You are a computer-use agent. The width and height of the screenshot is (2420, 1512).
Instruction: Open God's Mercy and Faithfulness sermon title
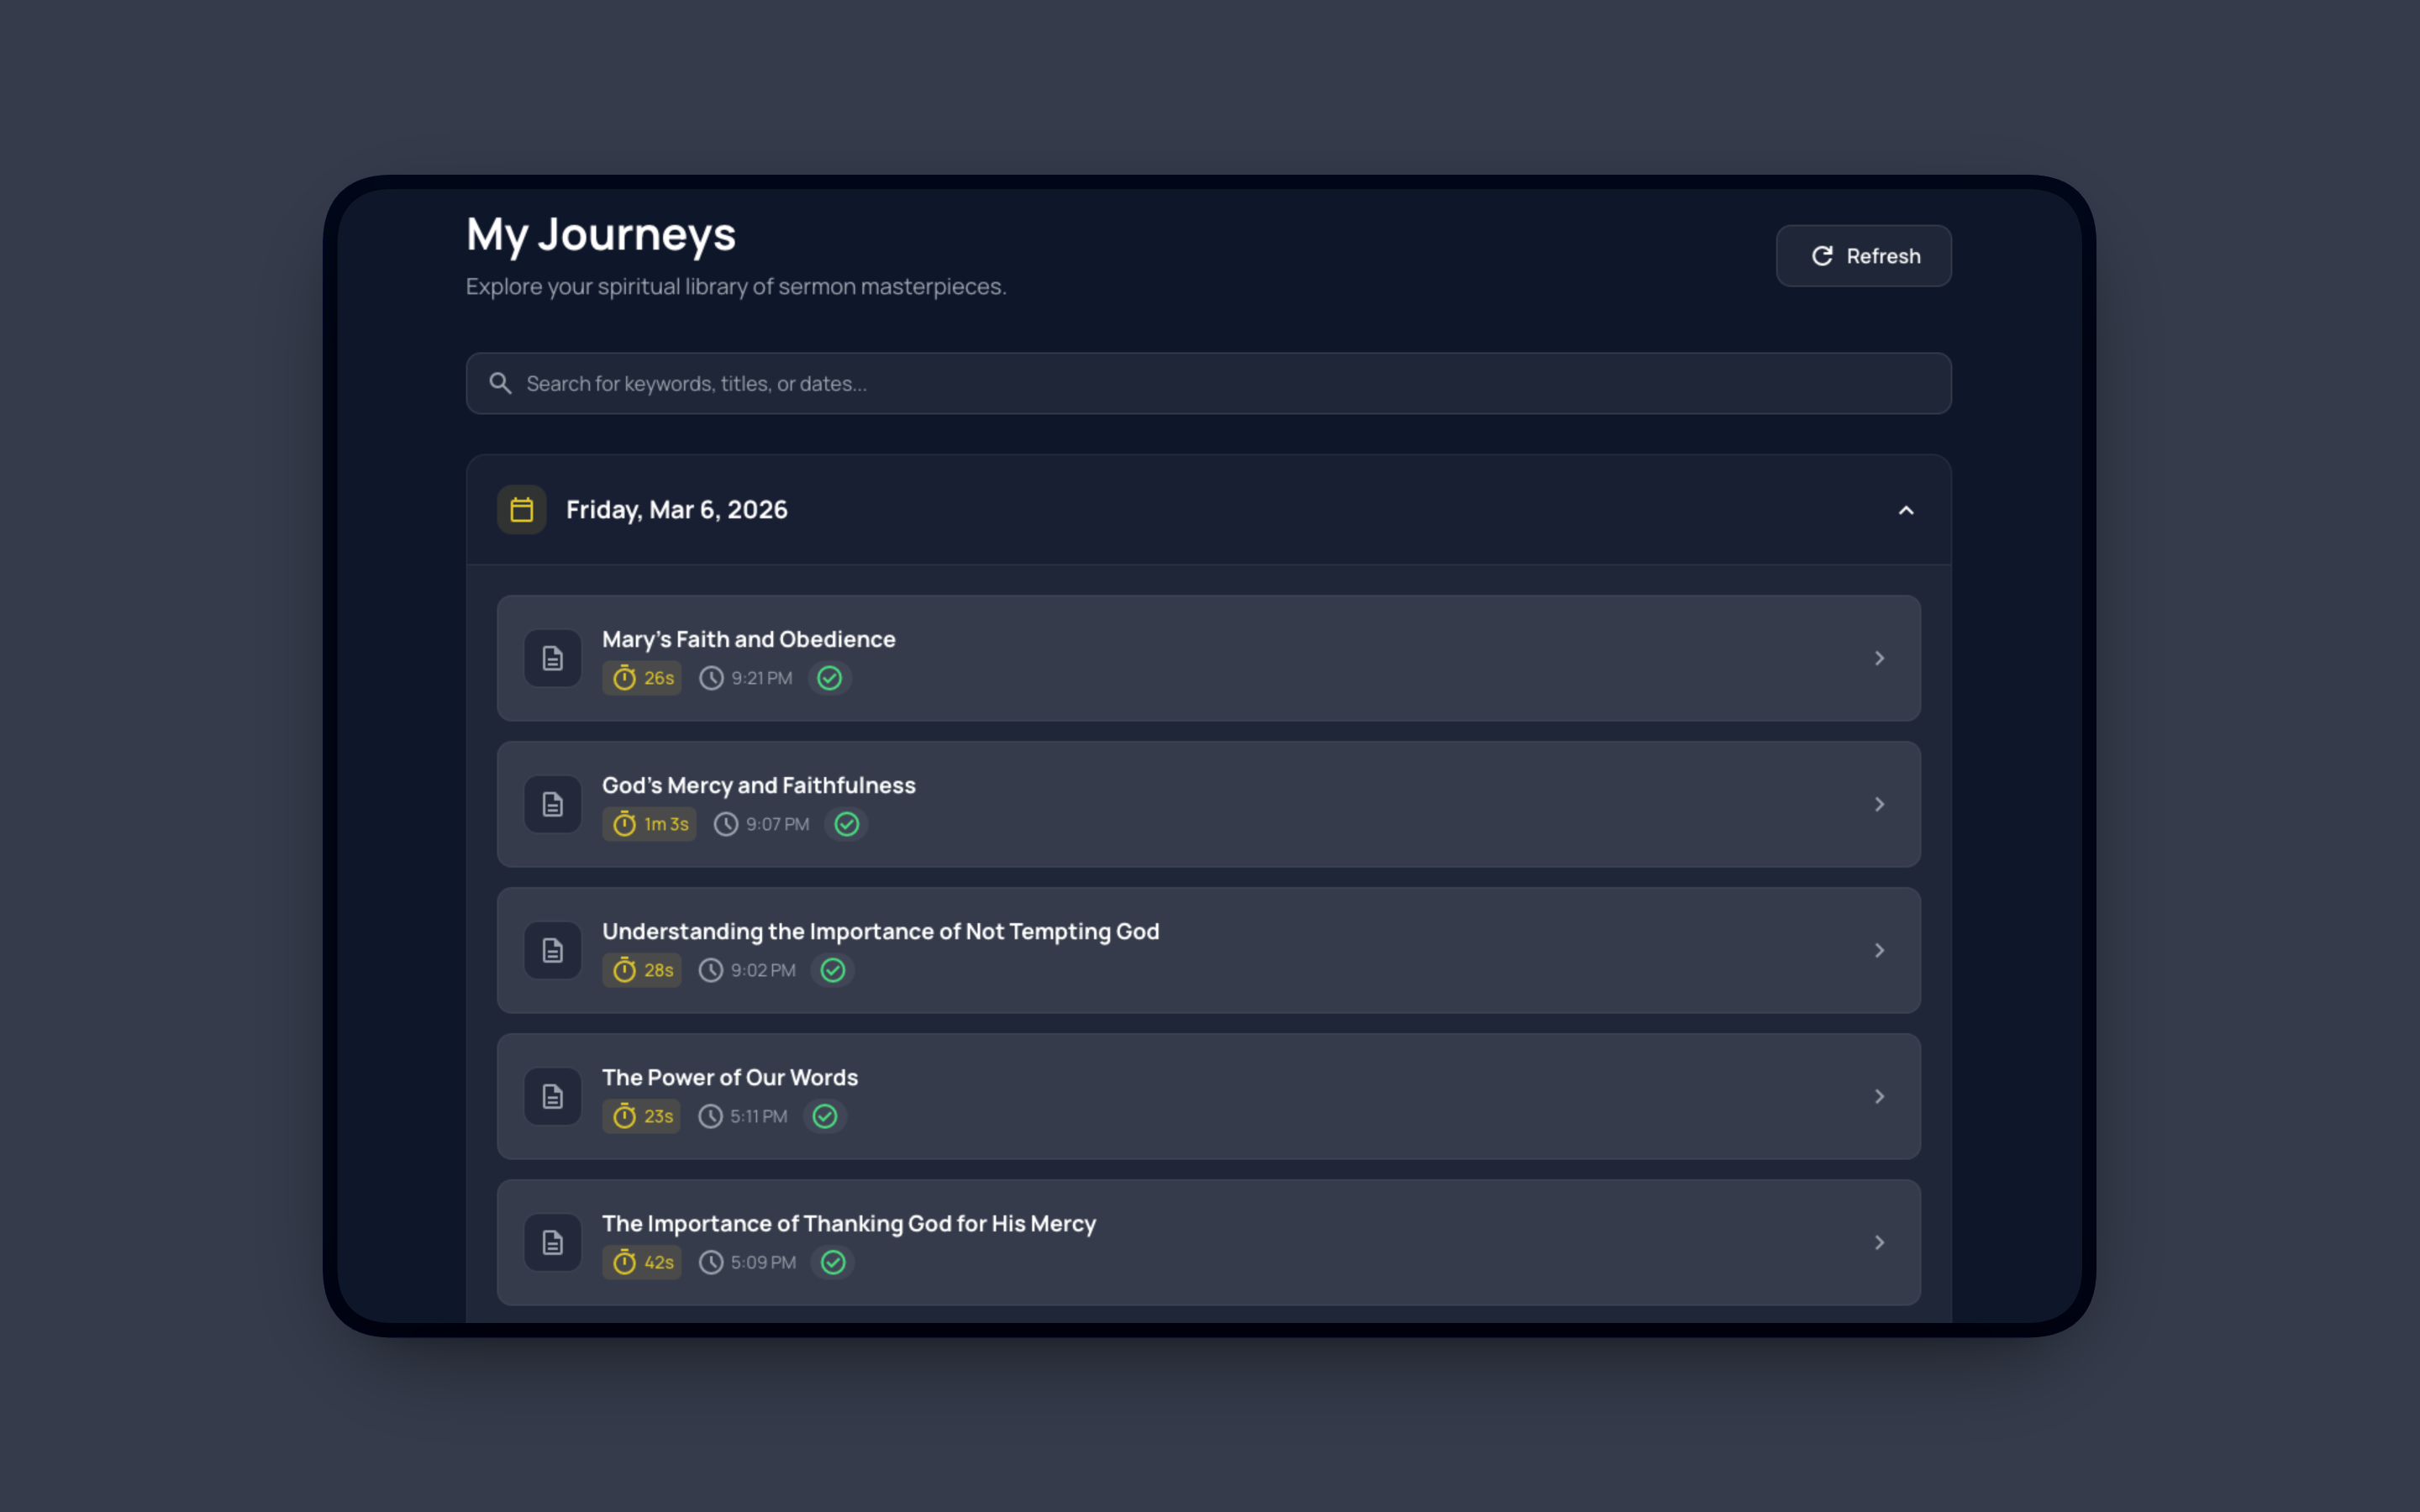[758, 785]
